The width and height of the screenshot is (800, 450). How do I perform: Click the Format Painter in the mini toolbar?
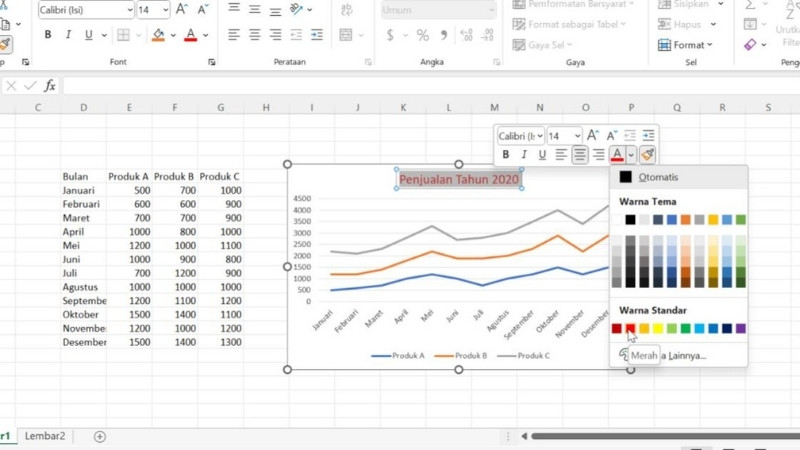[648, 155]
